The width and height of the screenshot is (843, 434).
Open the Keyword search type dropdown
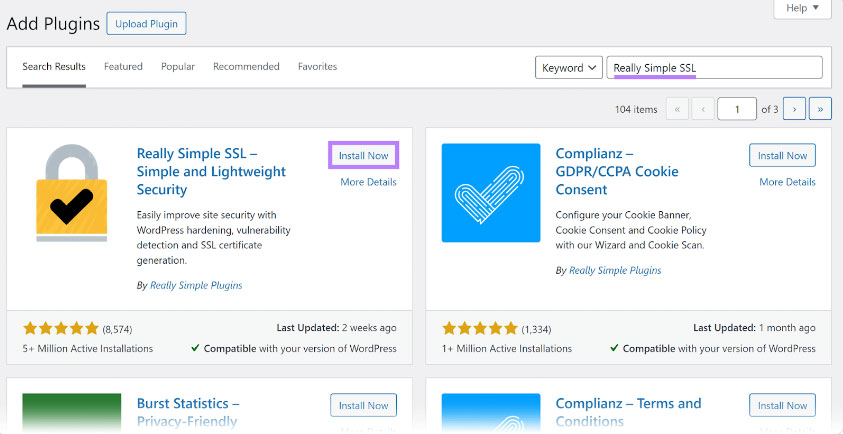(x=569, y=68)
